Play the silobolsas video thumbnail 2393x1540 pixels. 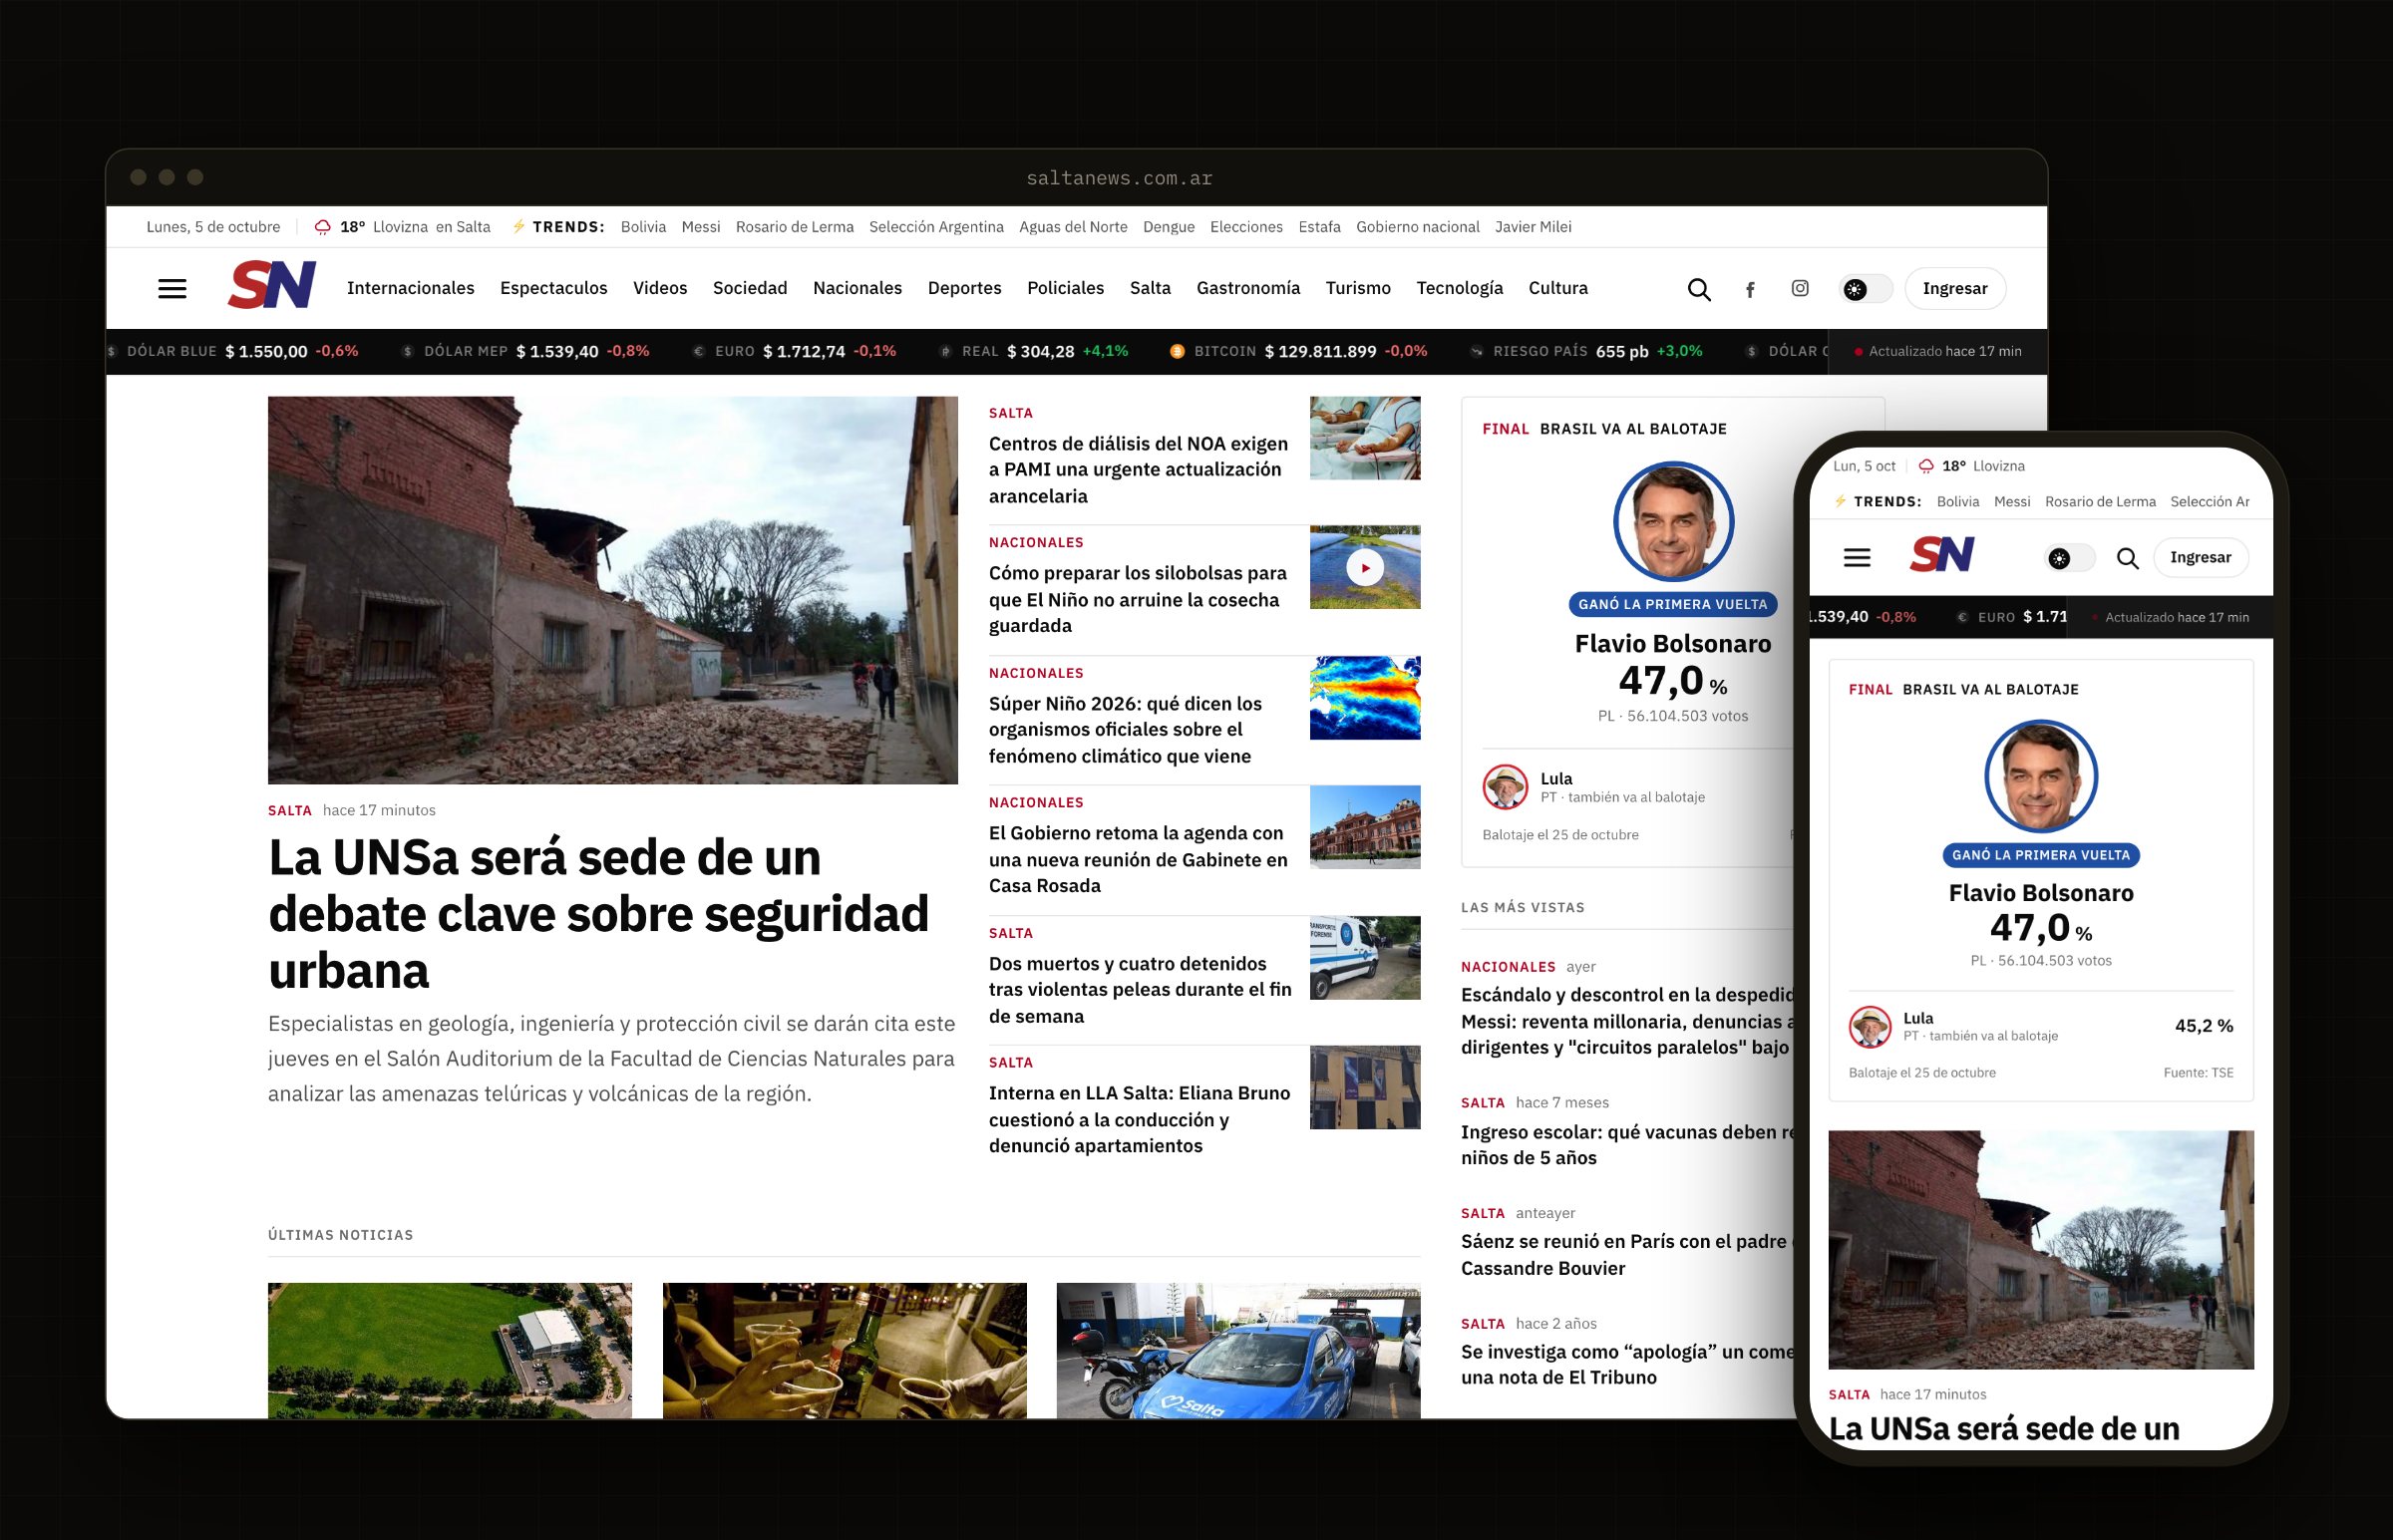coord(1365,568)
